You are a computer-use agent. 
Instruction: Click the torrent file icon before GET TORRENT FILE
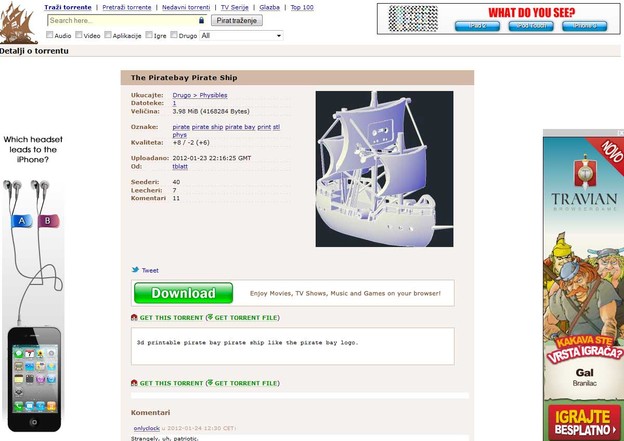point(210,317)
